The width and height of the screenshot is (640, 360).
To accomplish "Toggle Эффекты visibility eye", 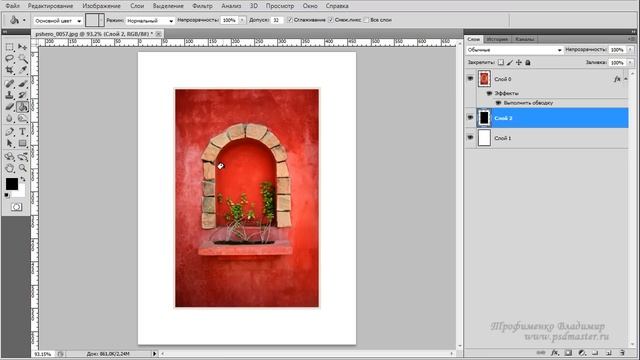I will pyautogui.click(x=489, y=93).
